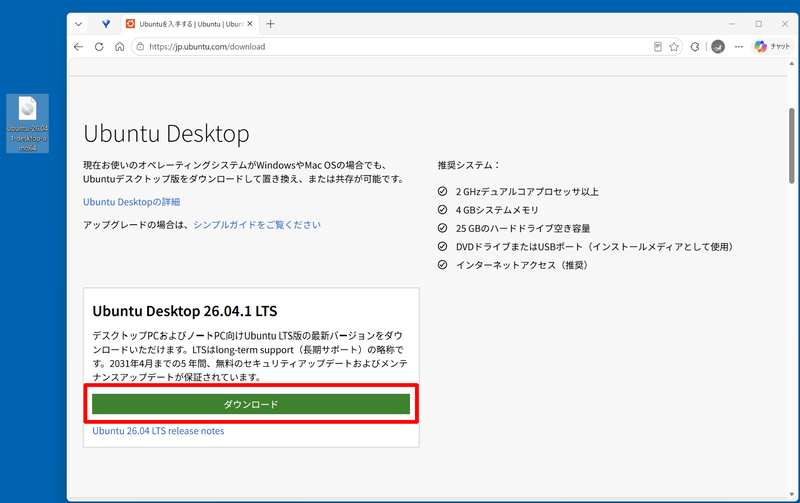
Task: Click the scrollbar down arrow
Action: tap(791, 494)
